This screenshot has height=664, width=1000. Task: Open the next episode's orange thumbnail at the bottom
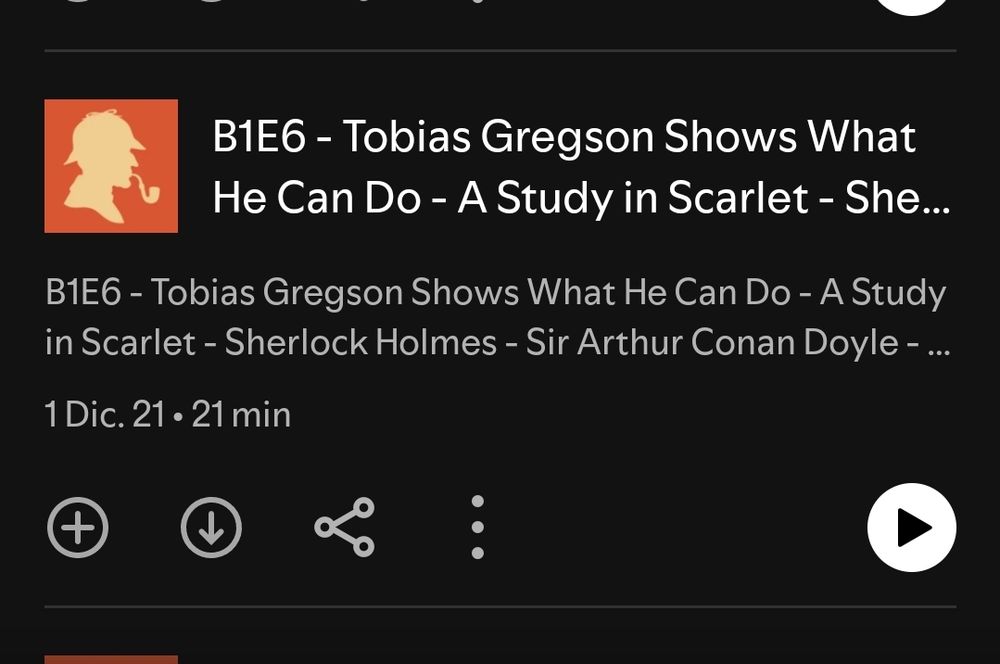click(111, 660)
